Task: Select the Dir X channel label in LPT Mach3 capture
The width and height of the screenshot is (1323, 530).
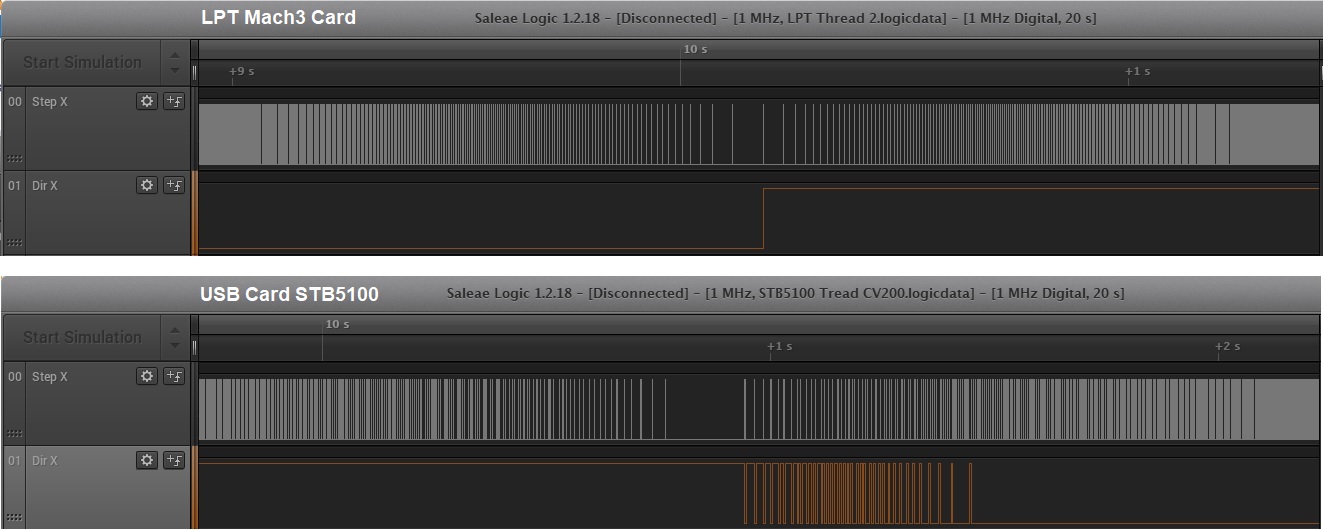Action: click(x=45, y=186)
